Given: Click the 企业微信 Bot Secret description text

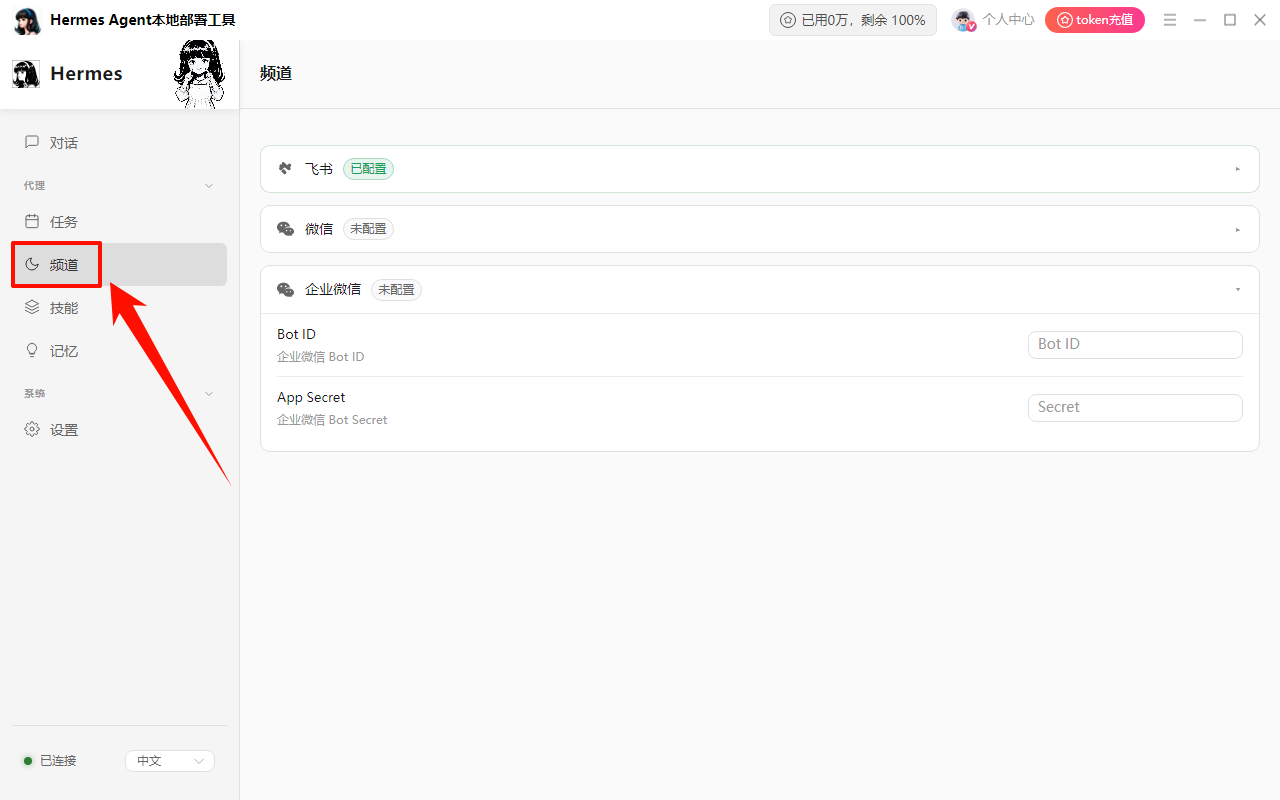Looking at the screenshot, I should pyautogui.click(x=332, y=420).
